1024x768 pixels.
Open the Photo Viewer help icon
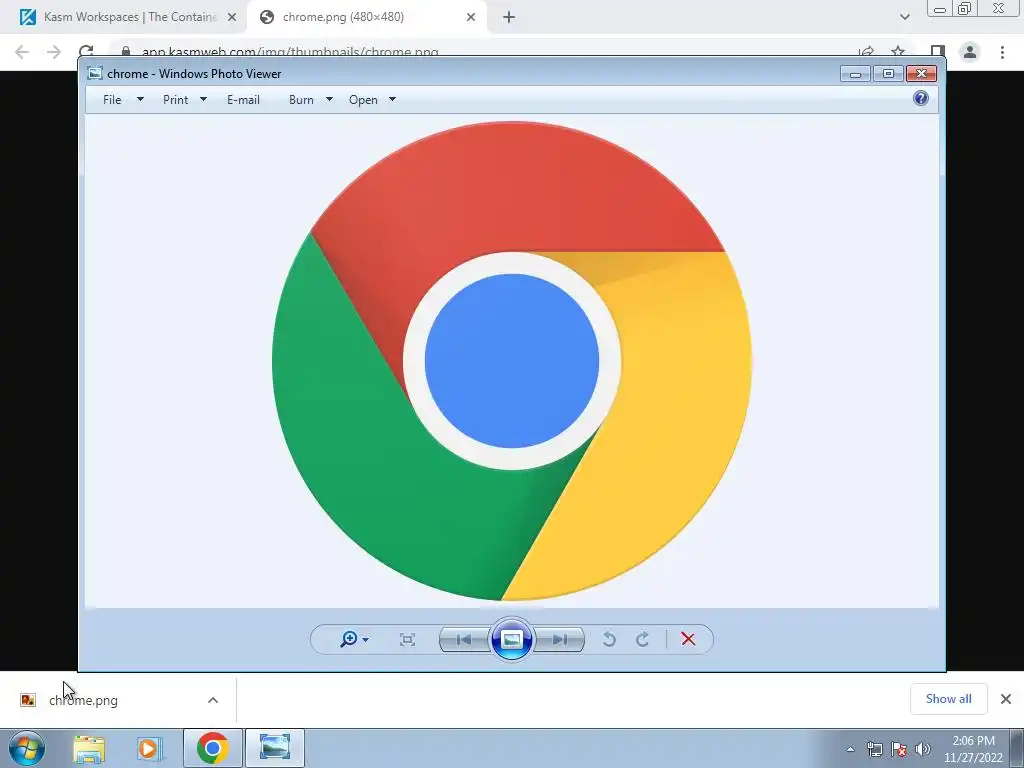click(921, 99)
